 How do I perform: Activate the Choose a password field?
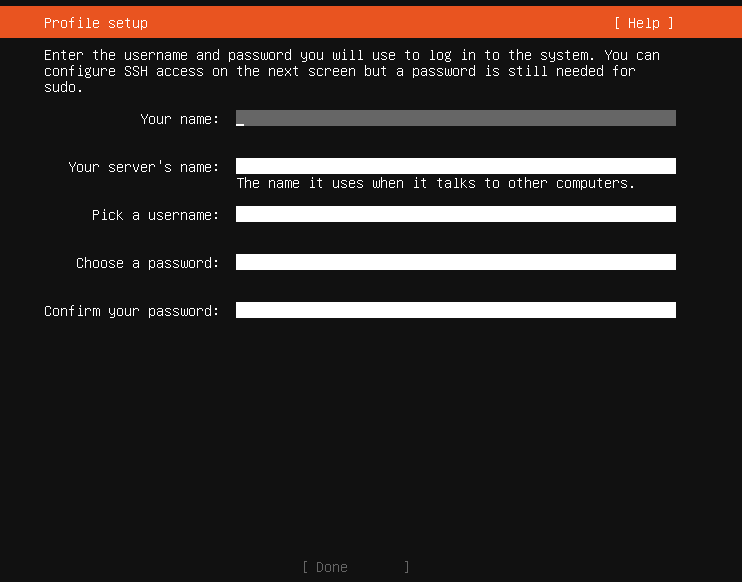pos(456,262)
